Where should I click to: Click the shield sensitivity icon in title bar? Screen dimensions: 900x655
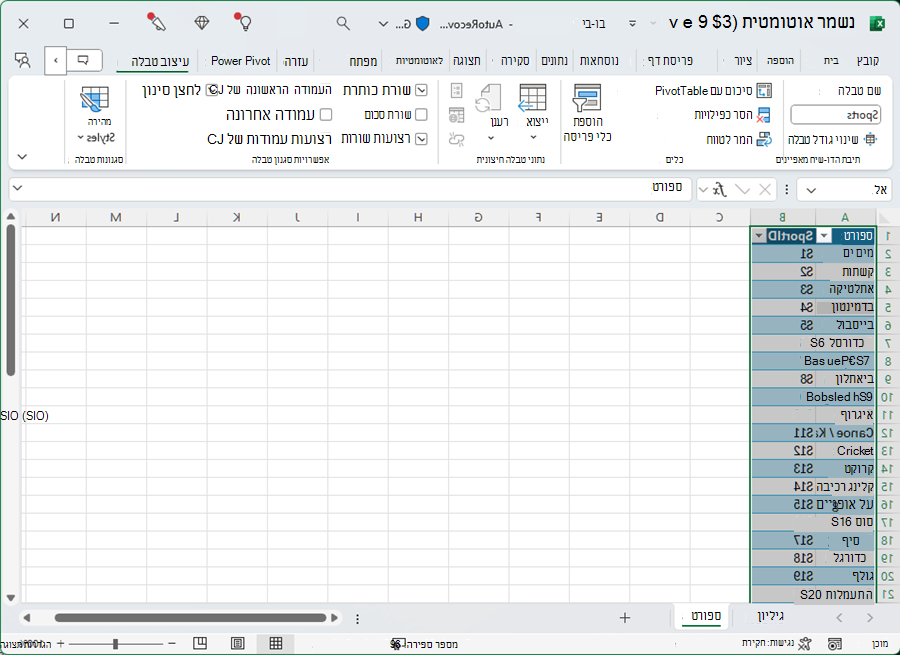point(422,24)
